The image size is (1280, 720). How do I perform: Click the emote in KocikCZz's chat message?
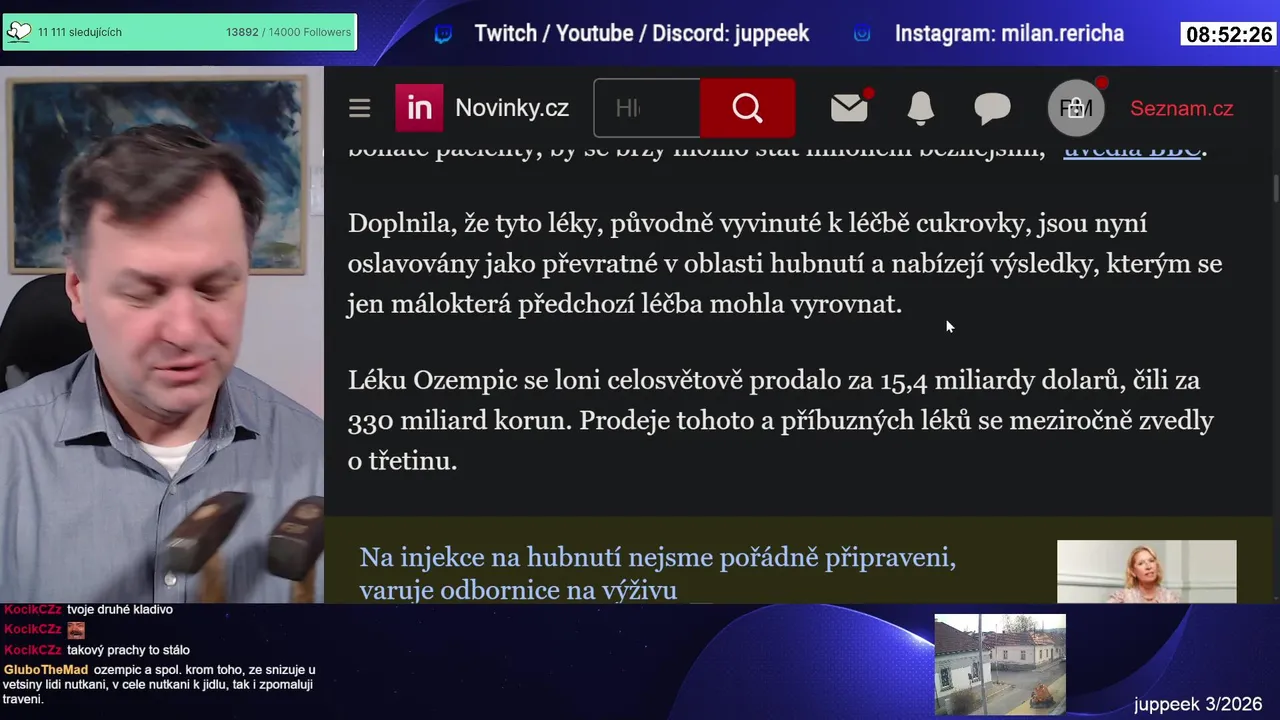pyautogui.click(x=76, y=630)
